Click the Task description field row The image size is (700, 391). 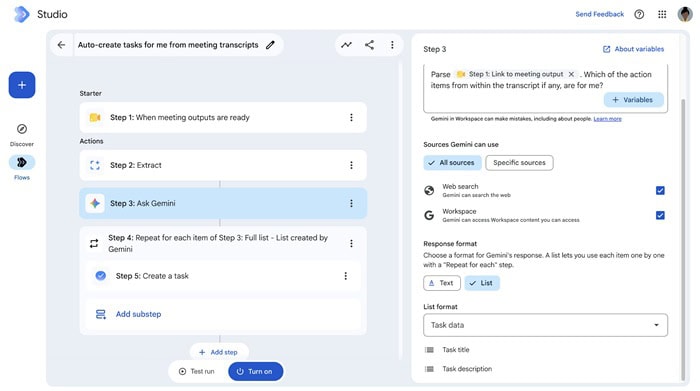tap(546, 369)
